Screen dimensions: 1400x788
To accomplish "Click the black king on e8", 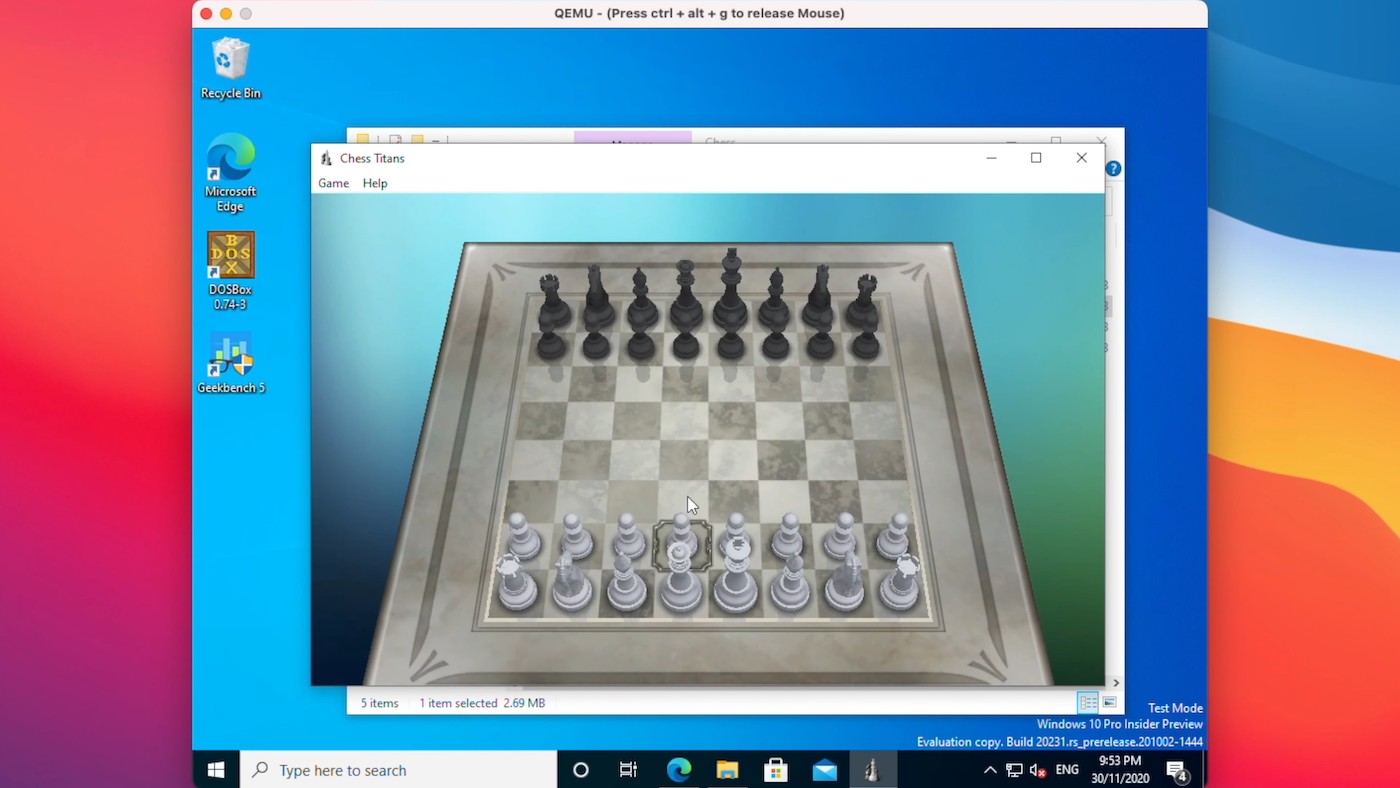I will 731,290.
